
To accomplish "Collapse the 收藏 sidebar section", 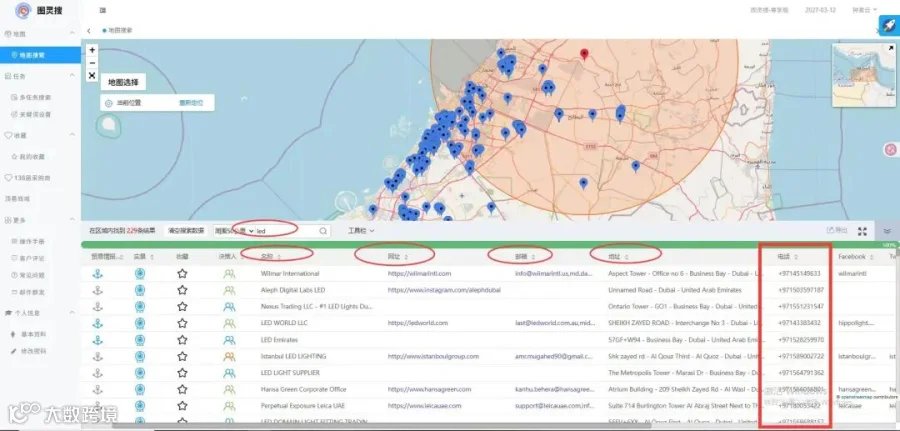I will click(72, 135).
